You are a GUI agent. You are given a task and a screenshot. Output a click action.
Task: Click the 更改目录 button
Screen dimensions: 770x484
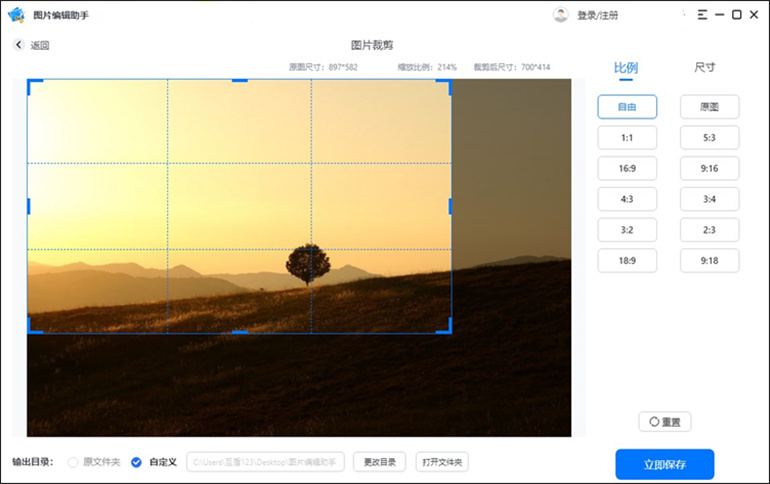point(380,462)
